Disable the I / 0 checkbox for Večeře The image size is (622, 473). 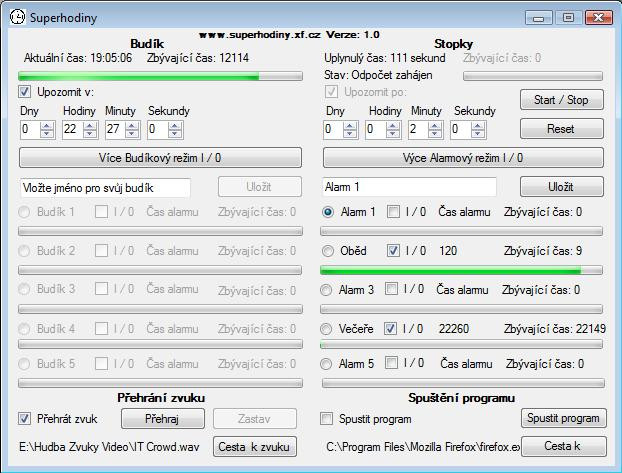click(390, 329)
